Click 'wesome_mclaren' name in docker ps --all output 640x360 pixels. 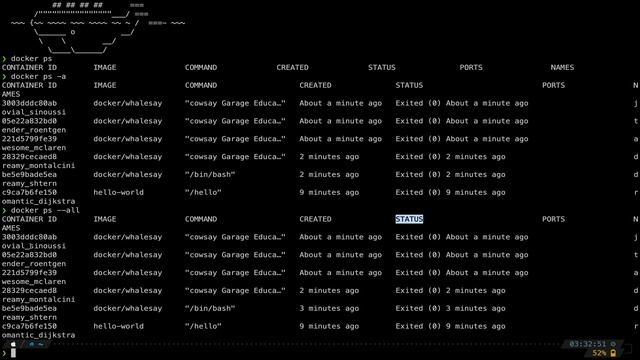pyautogui.click(x=34, y=282)
